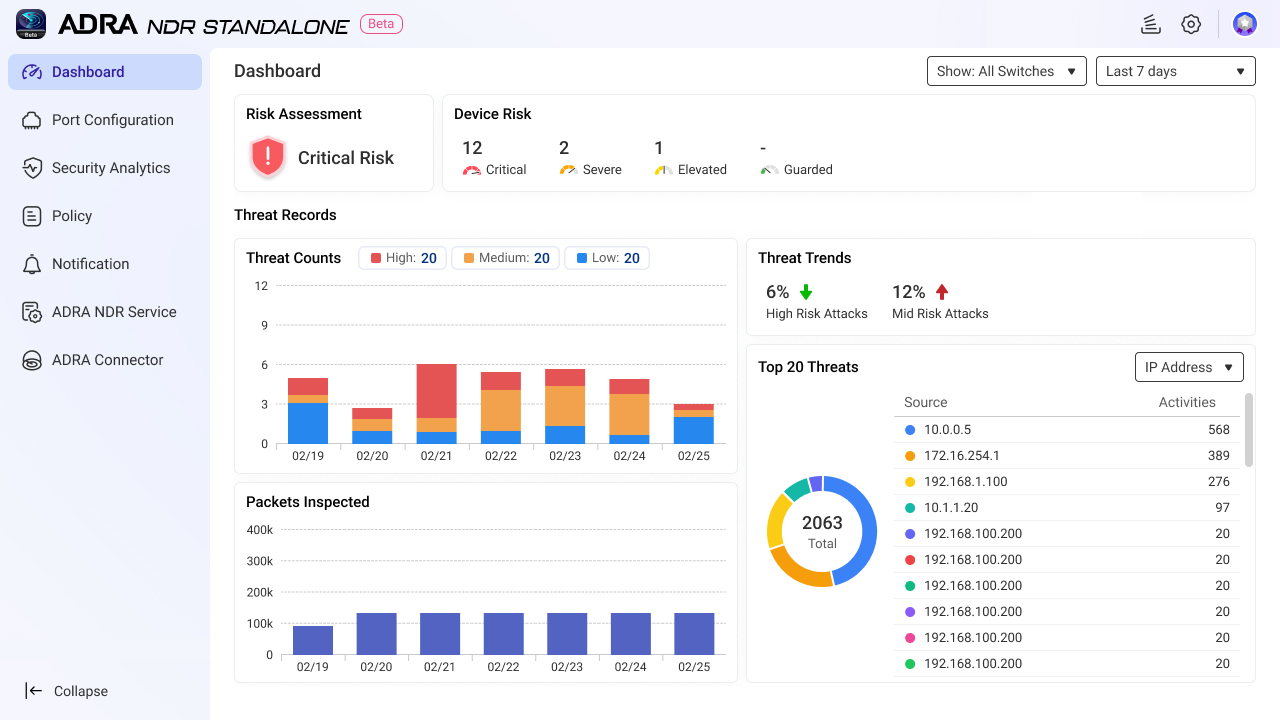Open the IP Address dropdown in Top 20 Threats
This screenshot has height=720, width=1280.
pos(1188,367)
